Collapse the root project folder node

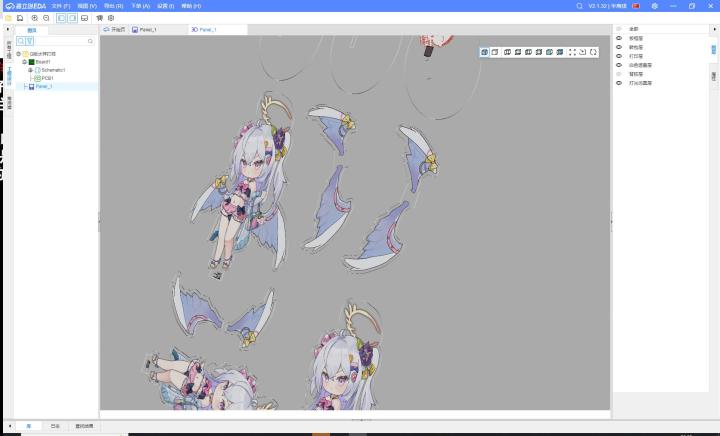[x=18, y=54]
